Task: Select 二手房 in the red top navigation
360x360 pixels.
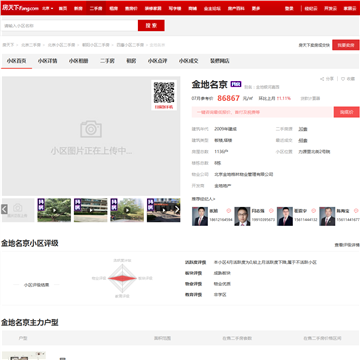Action: 96,8
